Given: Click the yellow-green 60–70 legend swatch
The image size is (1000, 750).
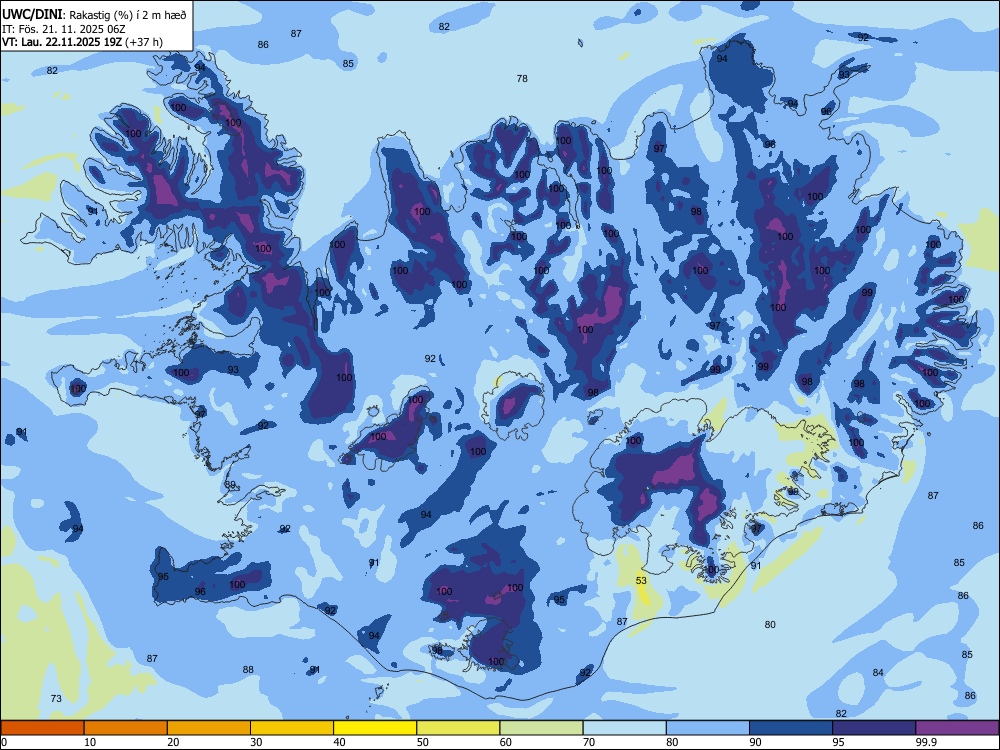Looking at the screenshot, I should pos(541,728).
